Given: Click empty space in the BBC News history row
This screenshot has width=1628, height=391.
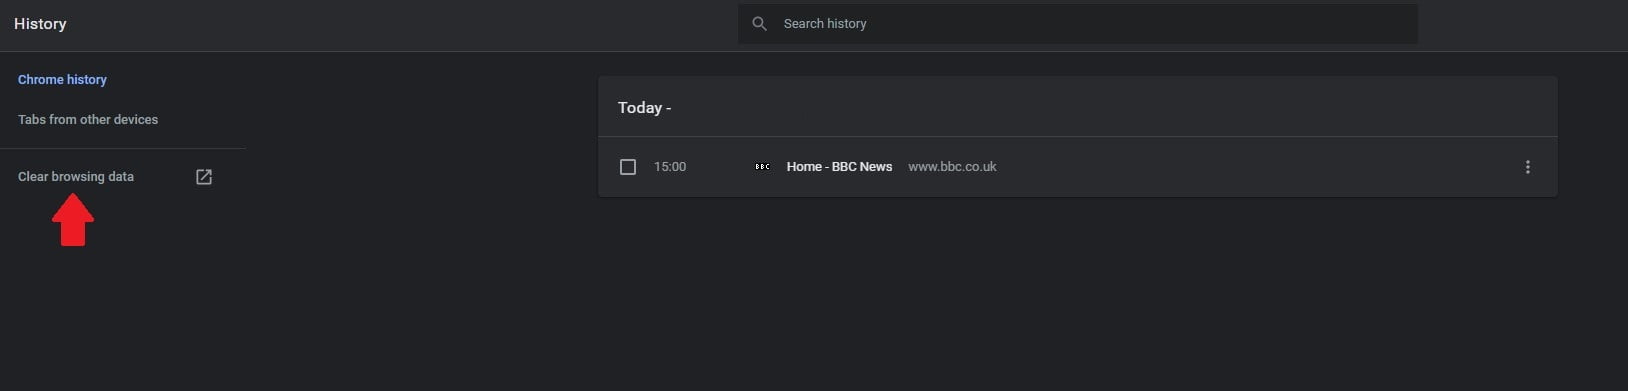Looking at the screenshot, I should tap(1250, 167).
